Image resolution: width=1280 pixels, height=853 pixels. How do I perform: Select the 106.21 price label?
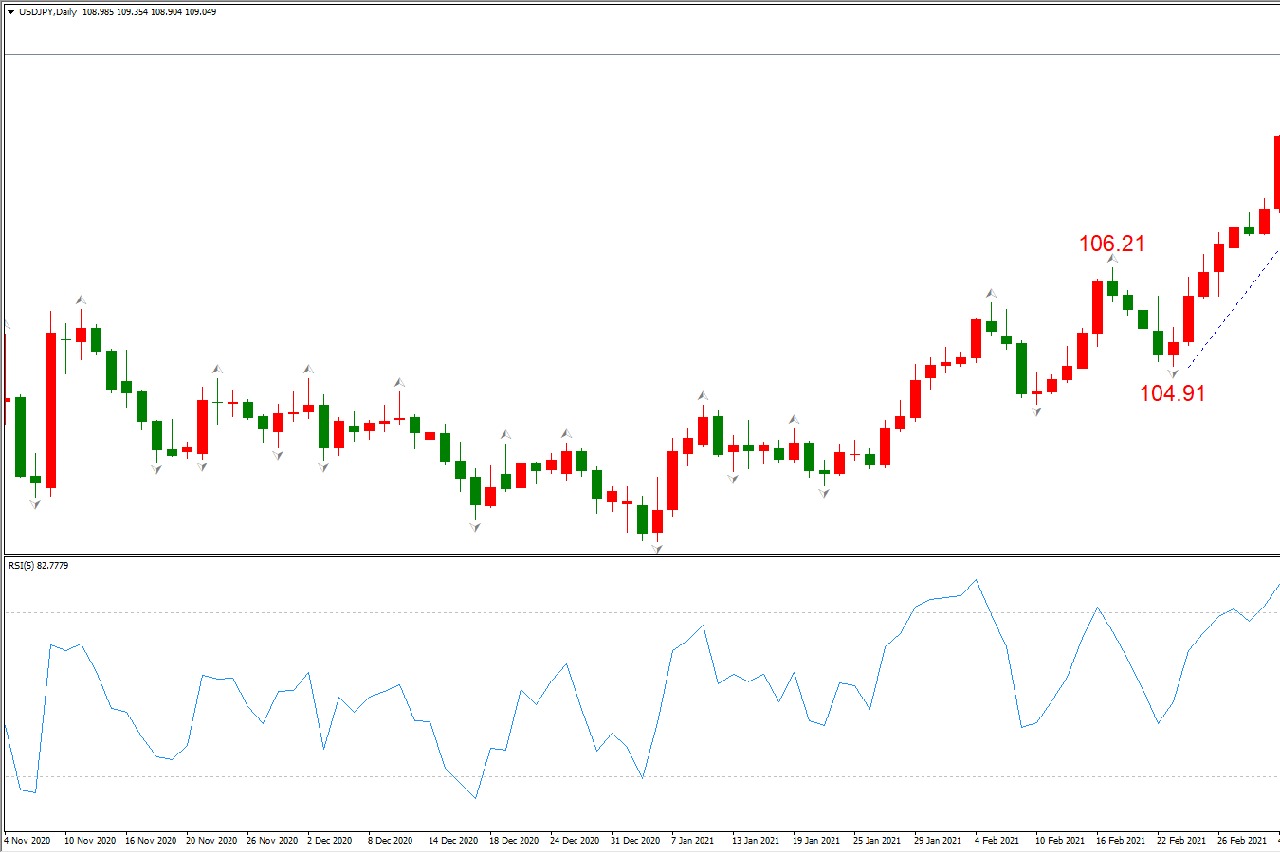[x=1111, y=243]
